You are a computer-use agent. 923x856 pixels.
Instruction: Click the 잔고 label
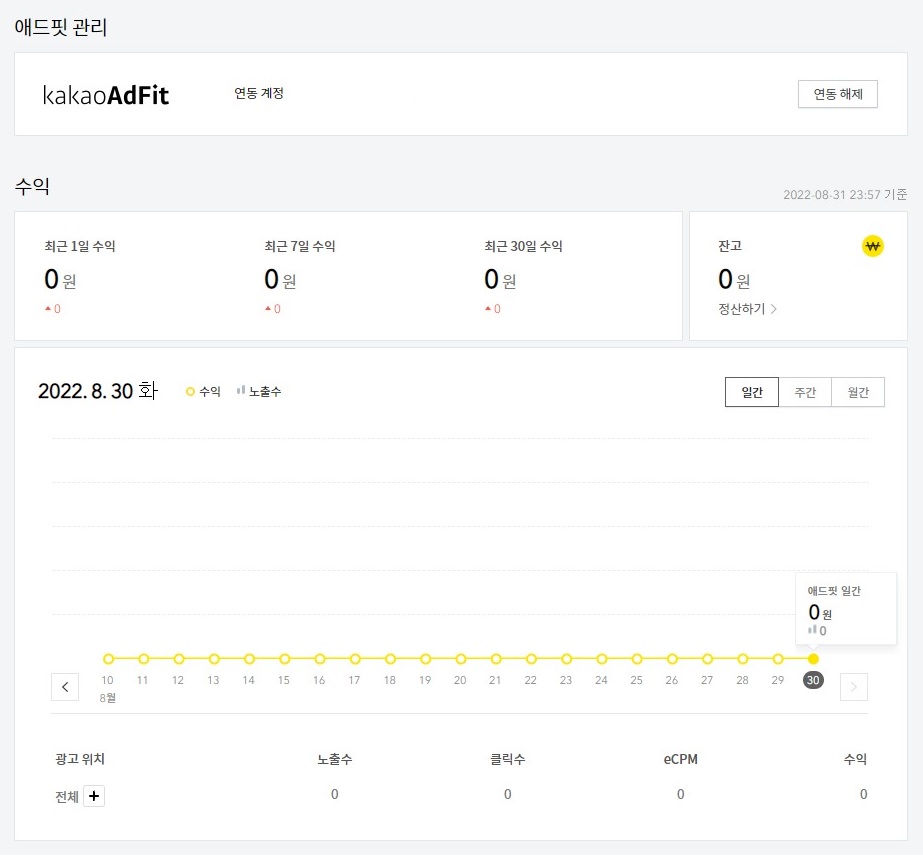point(730,246)
